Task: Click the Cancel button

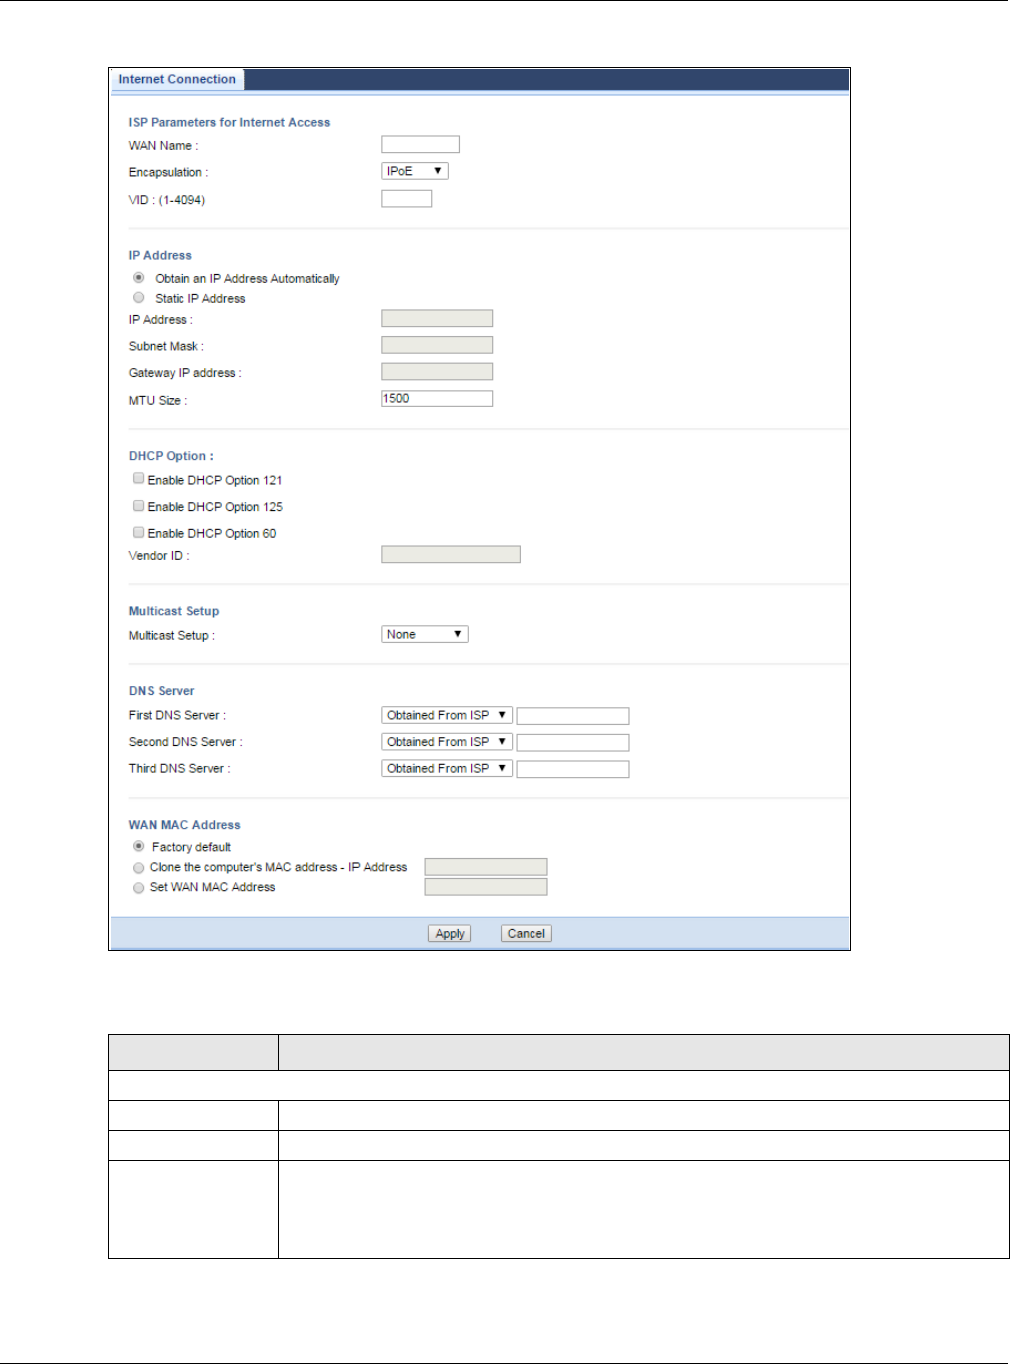Action: [526, 934]
